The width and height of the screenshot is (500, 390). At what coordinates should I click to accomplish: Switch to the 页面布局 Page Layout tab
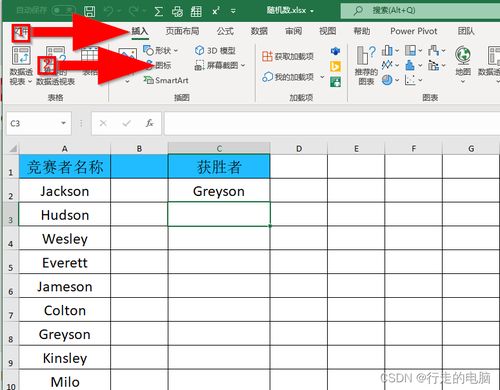[182, 31]
